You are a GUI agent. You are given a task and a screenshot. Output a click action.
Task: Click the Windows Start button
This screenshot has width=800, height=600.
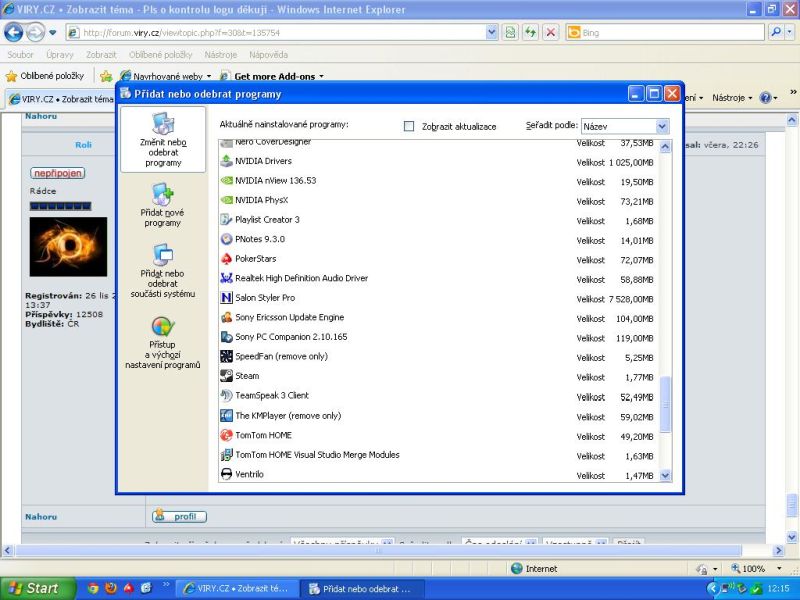tap(38, 588)
